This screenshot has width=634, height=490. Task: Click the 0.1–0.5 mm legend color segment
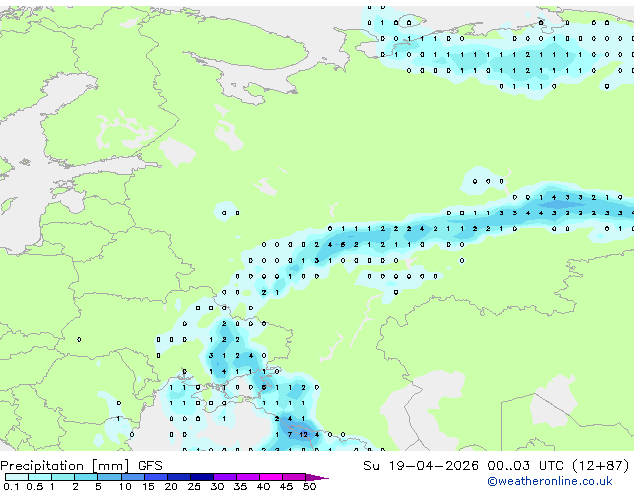tap(17, 477)
